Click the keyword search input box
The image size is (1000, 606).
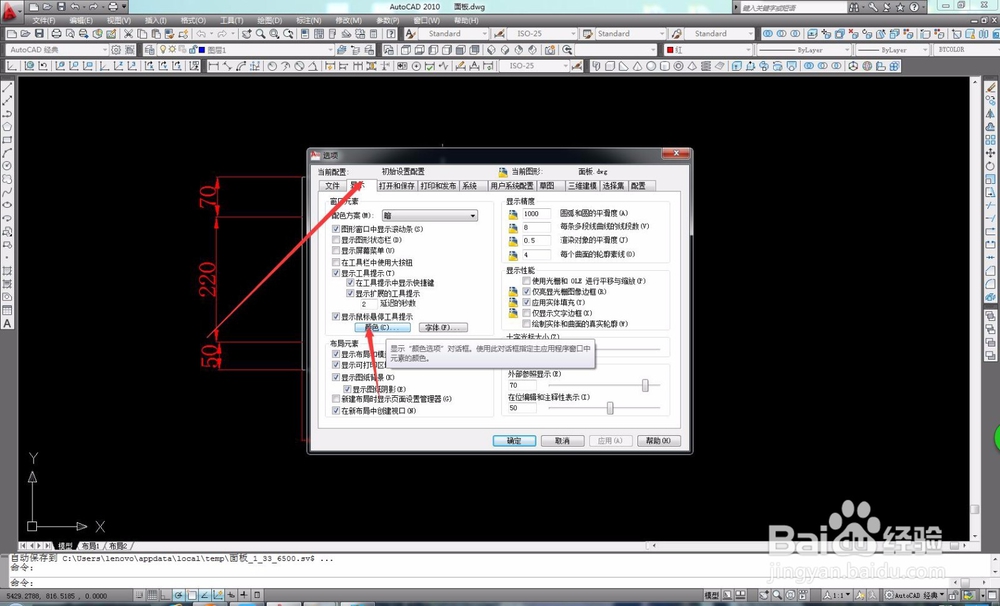coord(793,8)
